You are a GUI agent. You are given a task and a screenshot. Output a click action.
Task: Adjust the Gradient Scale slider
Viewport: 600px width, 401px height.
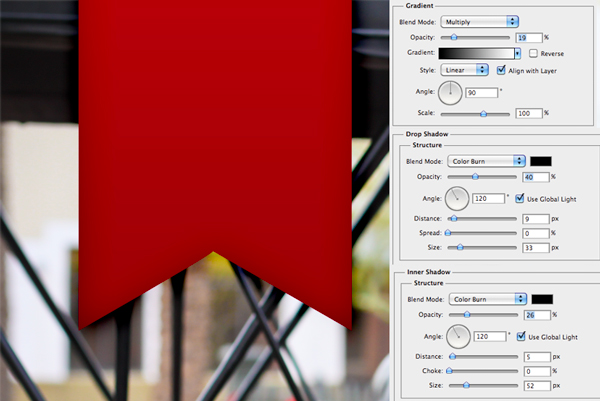click(483, 114)
